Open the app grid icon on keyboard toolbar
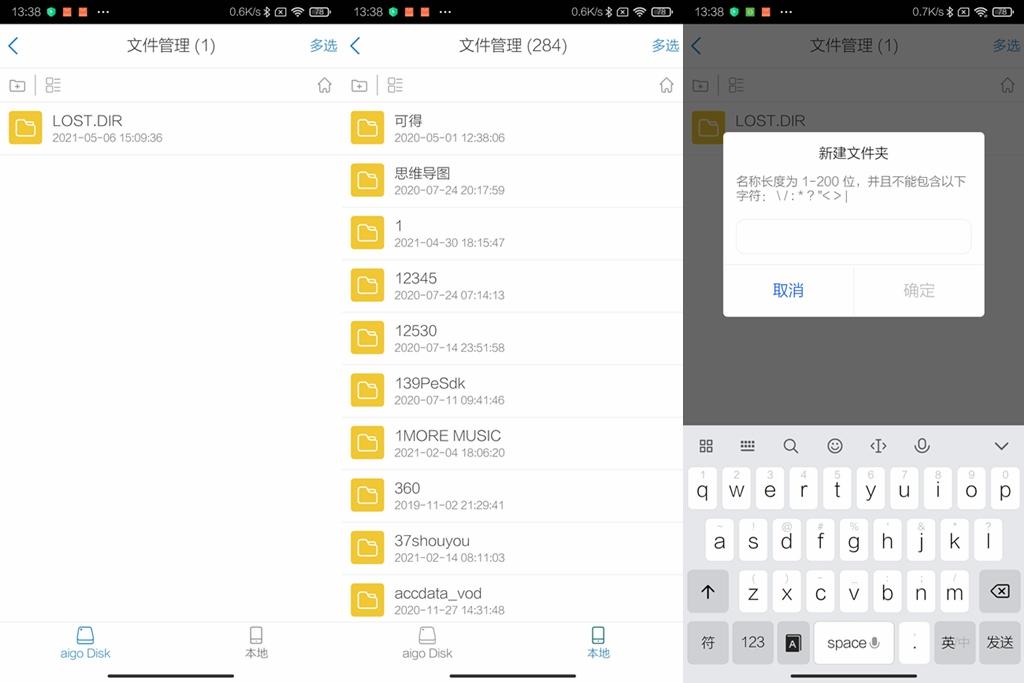The image size is (1024, 683). point(706,445)
